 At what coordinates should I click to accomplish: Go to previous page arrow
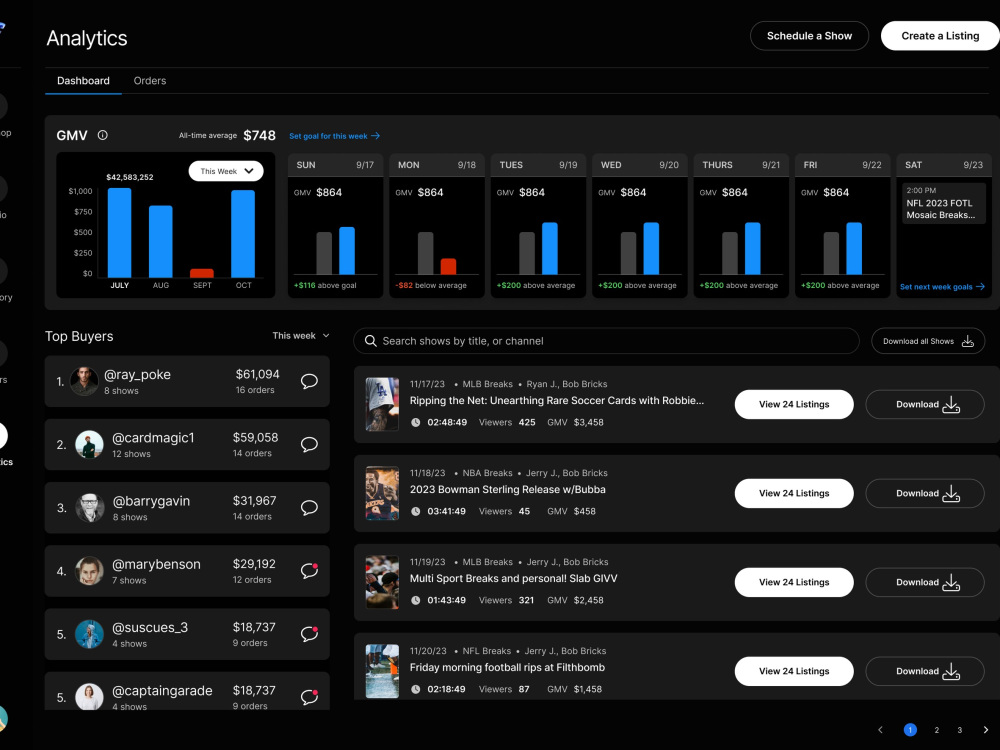click(880, 730)
